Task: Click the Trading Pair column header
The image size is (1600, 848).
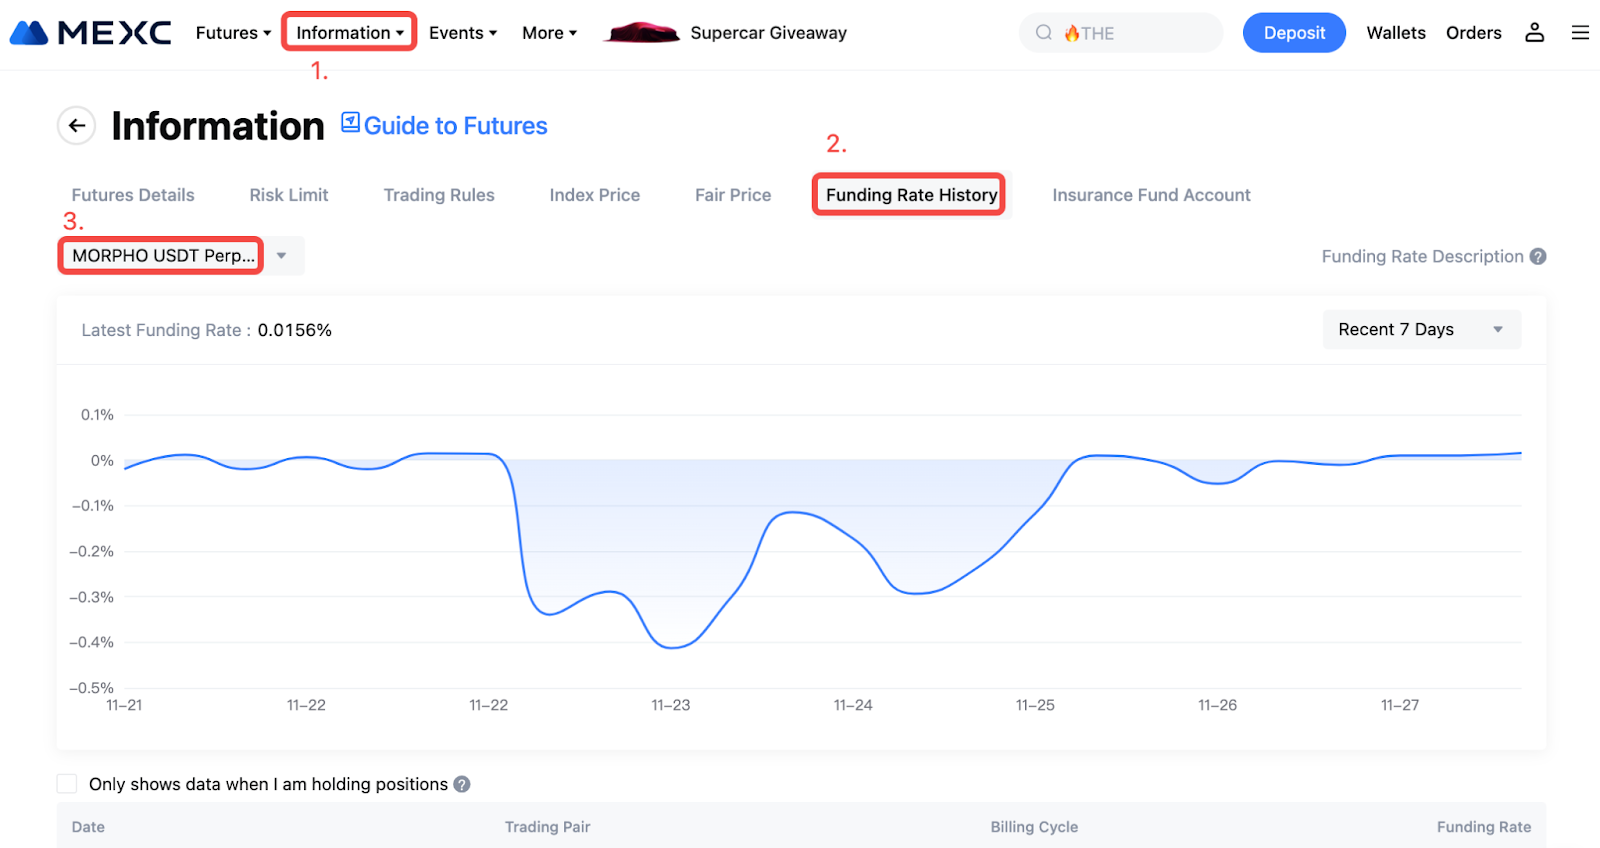Action: [x=547, y=827]
